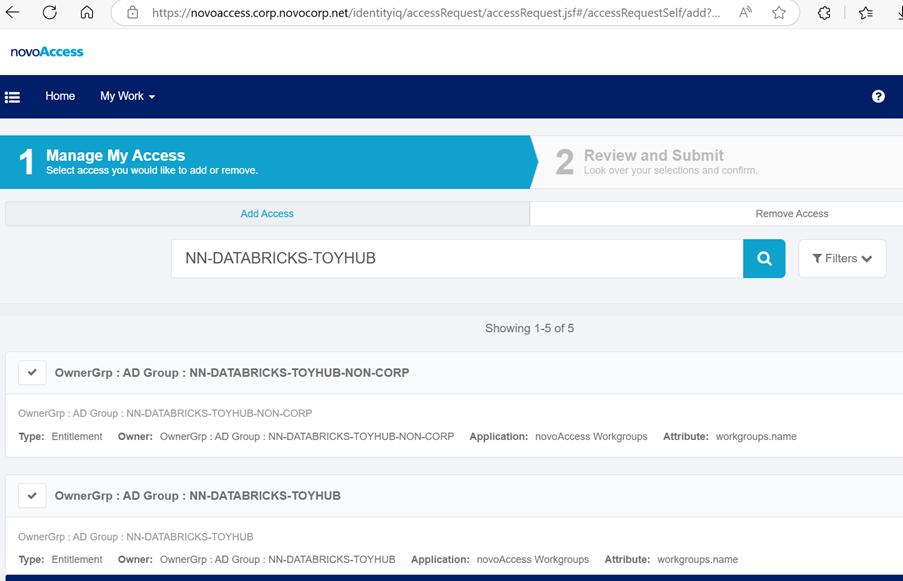This screenshot has width=903, height=581.
Task: Open the hamburger navigation menu icon
Action: [13, 97]
